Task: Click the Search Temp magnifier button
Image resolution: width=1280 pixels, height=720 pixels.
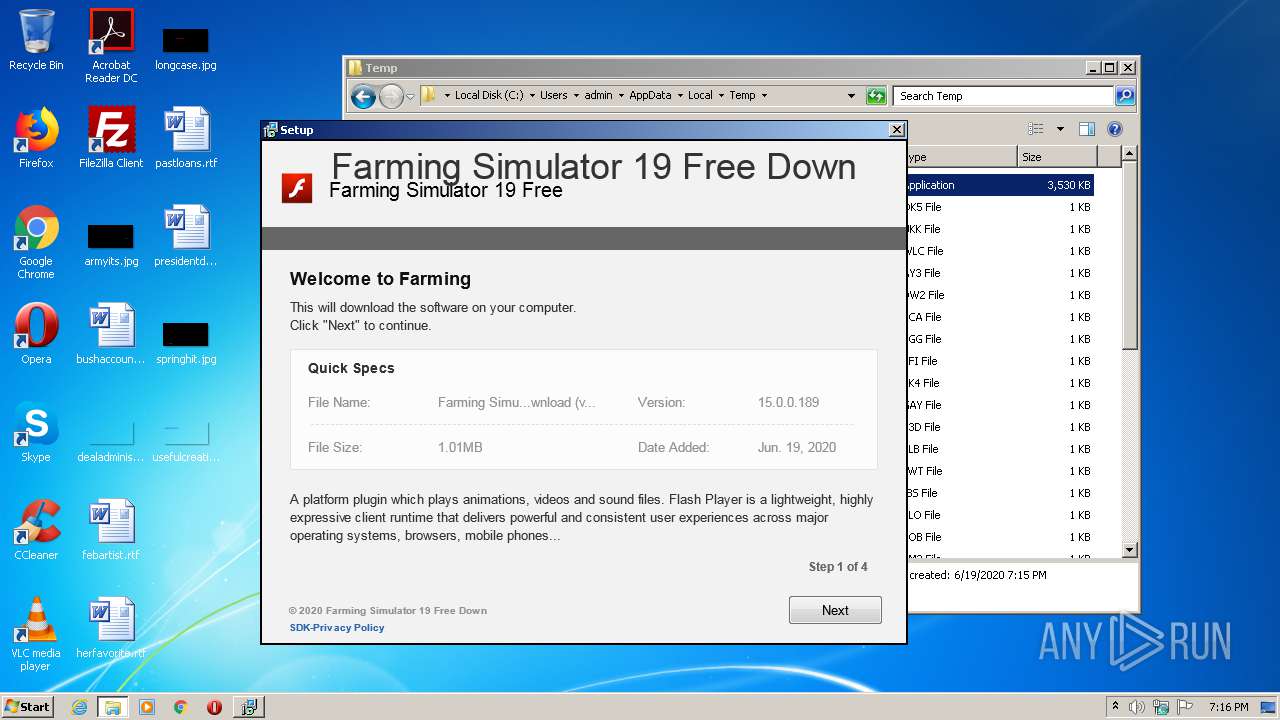Action: coord(1125,96)
